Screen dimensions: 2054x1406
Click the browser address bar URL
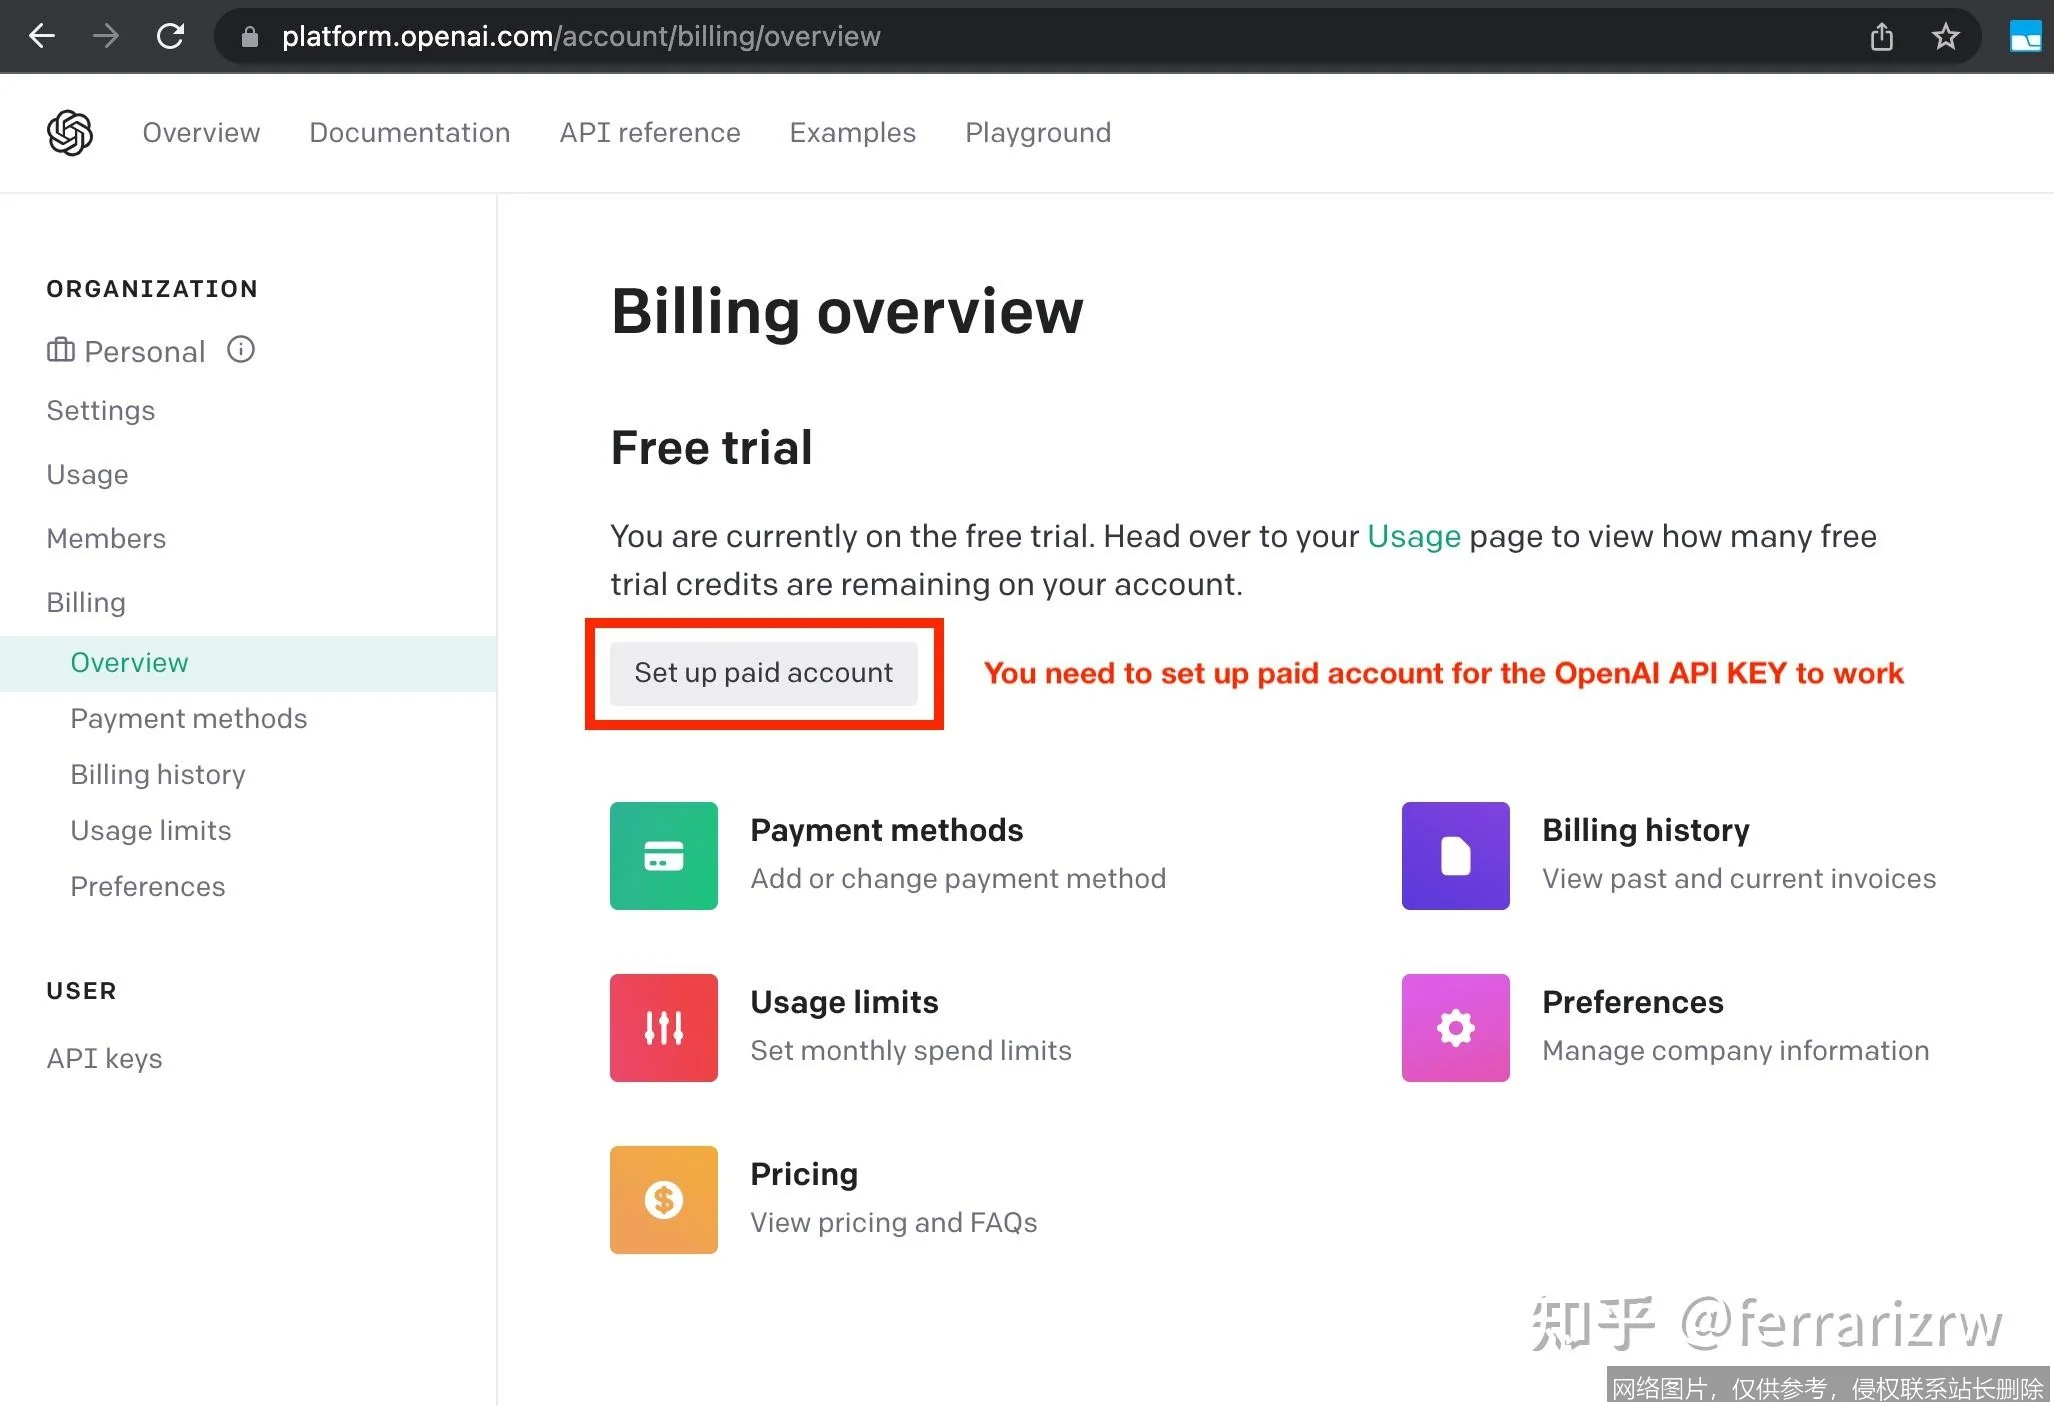click(x=580, y=37)
